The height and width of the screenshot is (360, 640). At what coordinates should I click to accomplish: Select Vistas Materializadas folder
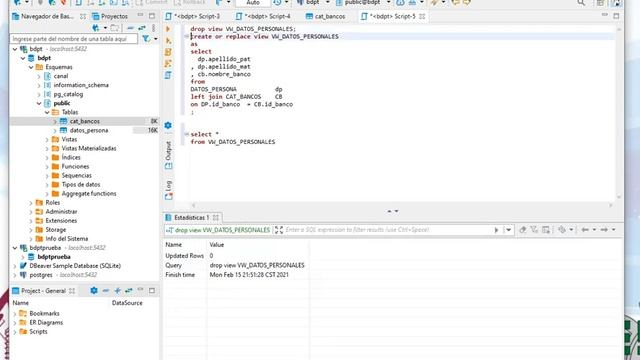click(x=89, y=149)
